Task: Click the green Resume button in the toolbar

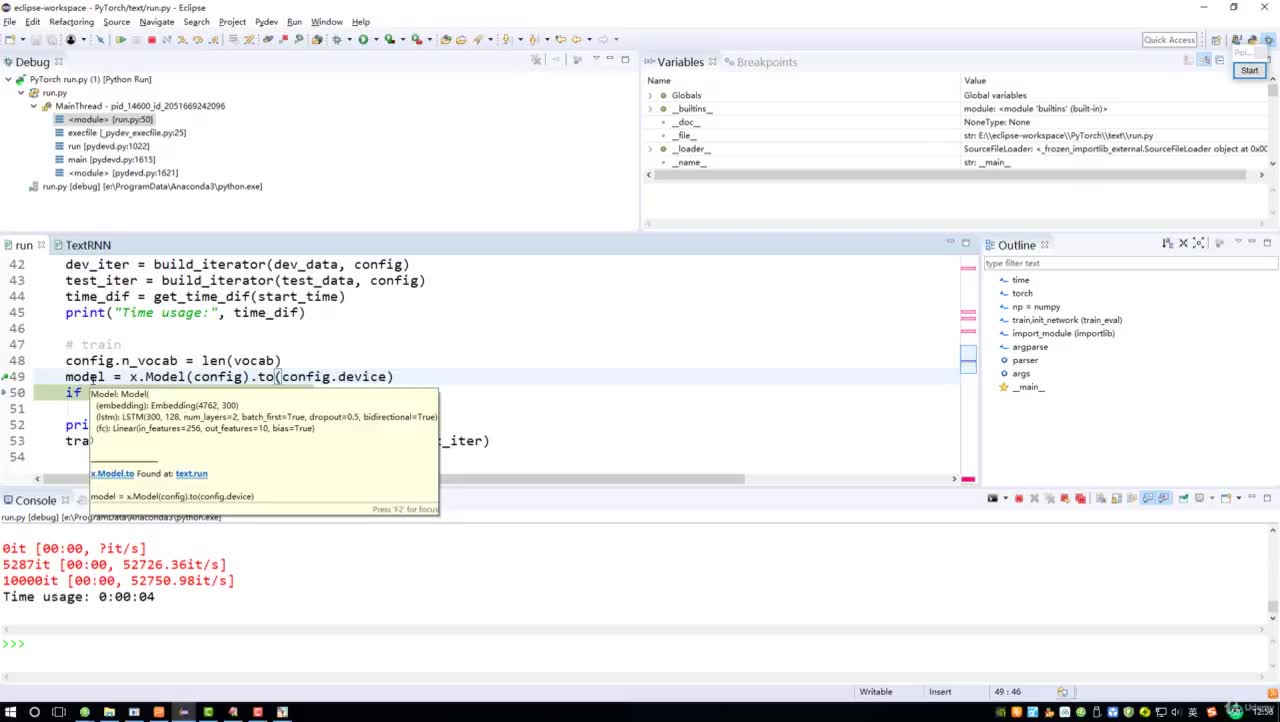Action: coord(120,39)
